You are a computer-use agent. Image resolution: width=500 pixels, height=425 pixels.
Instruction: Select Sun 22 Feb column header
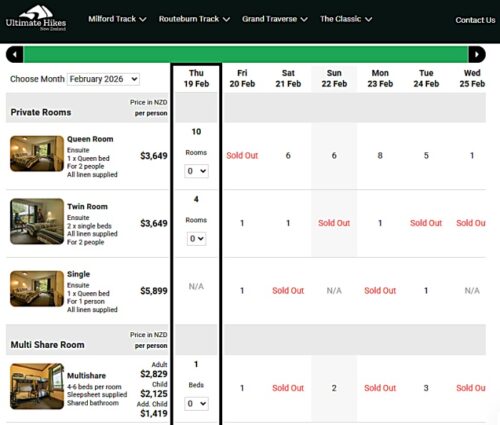pyautogui.click(x=334, y=78)
